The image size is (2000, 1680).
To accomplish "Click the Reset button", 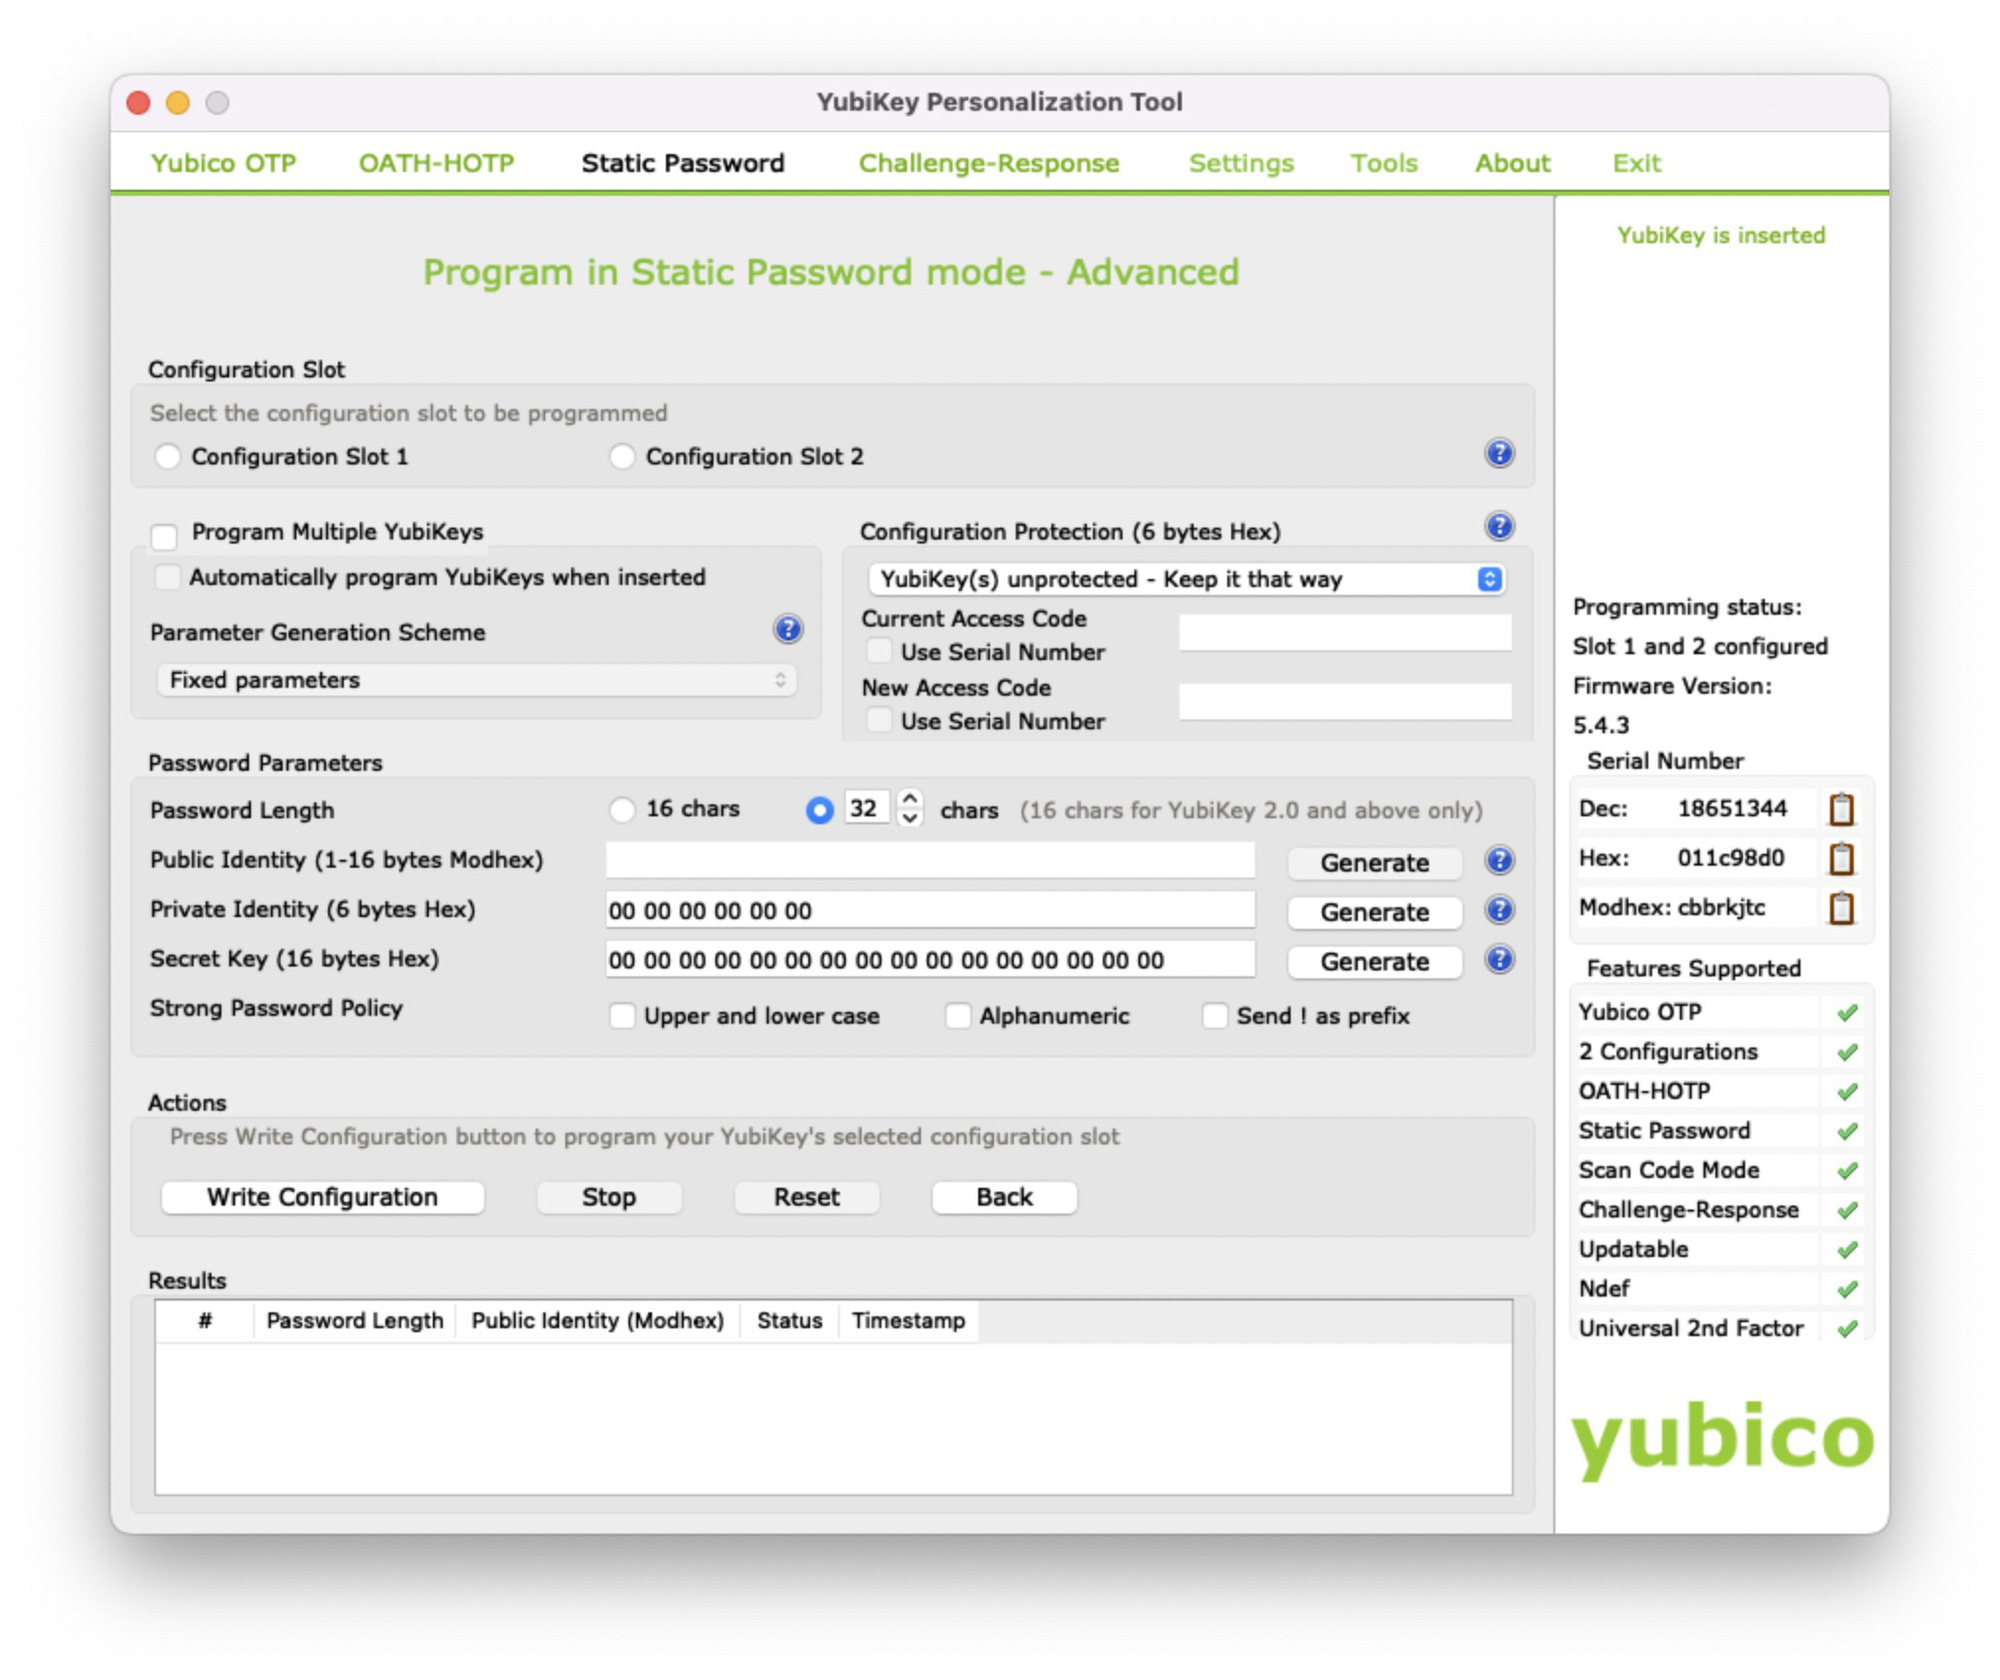I will click(807, 1197).
